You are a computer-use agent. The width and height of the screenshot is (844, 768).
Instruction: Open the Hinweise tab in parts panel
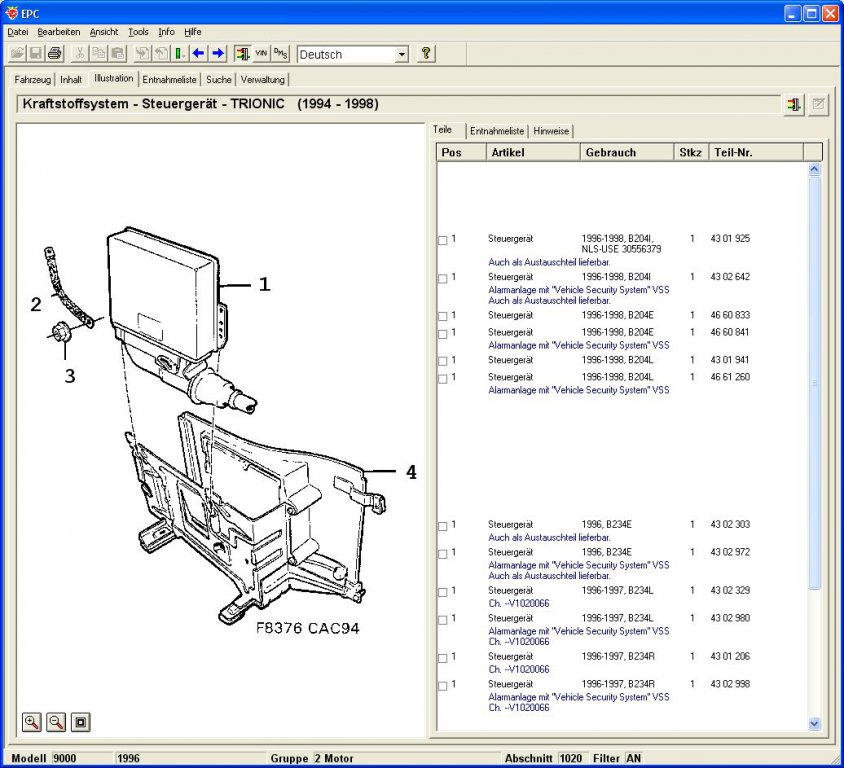click(551, 131)
